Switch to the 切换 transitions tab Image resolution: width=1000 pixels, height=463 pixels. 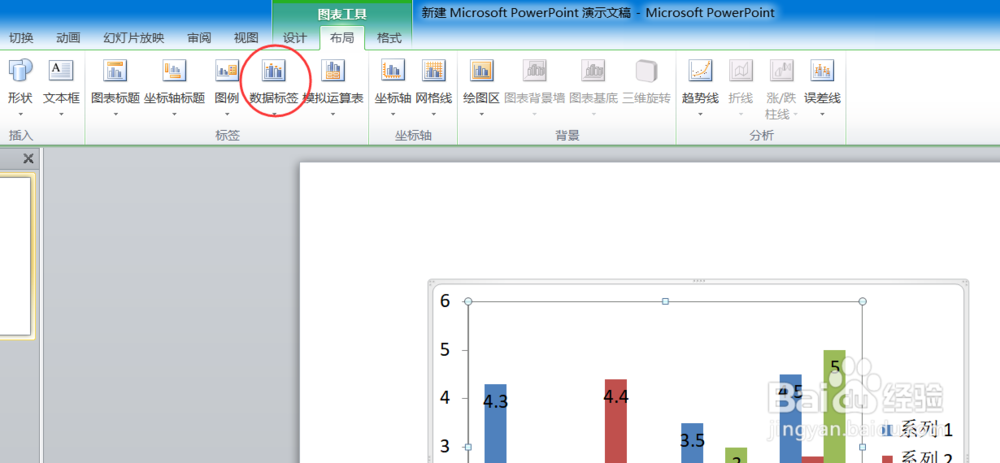tap(22, 38)
